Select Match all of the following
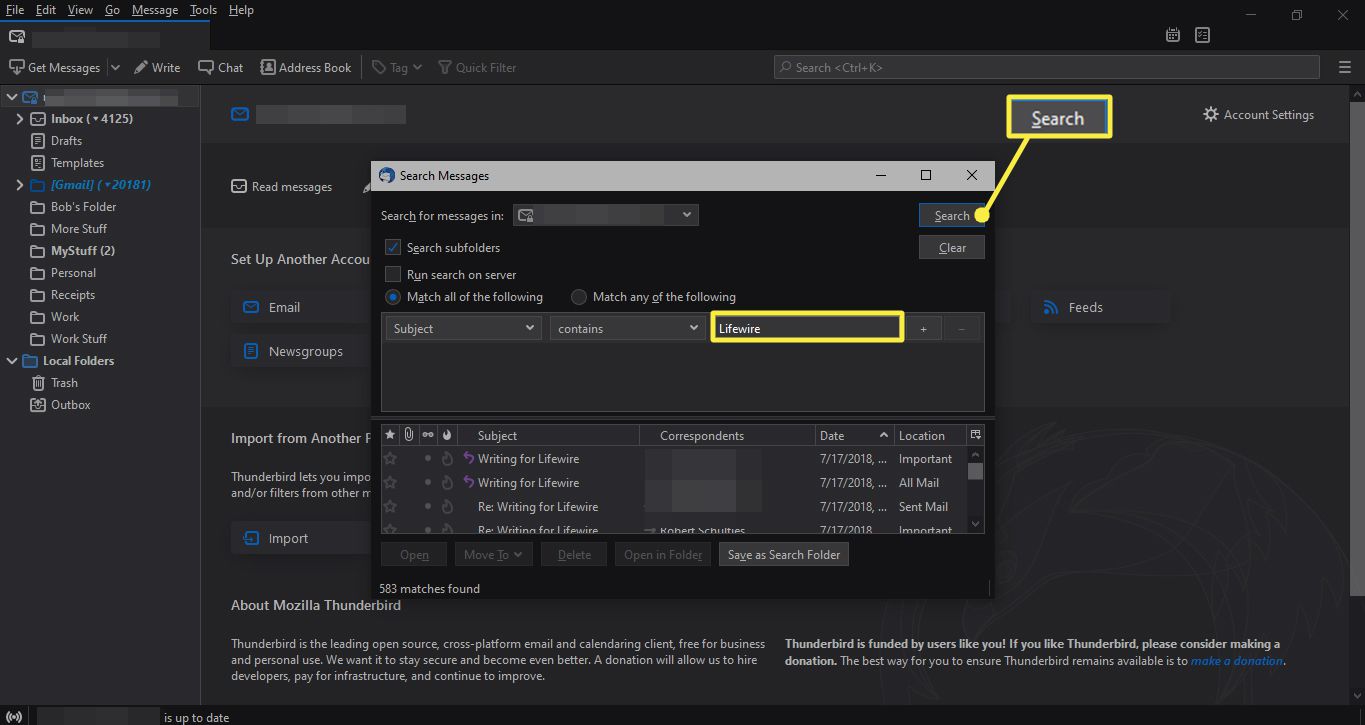1365x725 pixels. point(393,297)
